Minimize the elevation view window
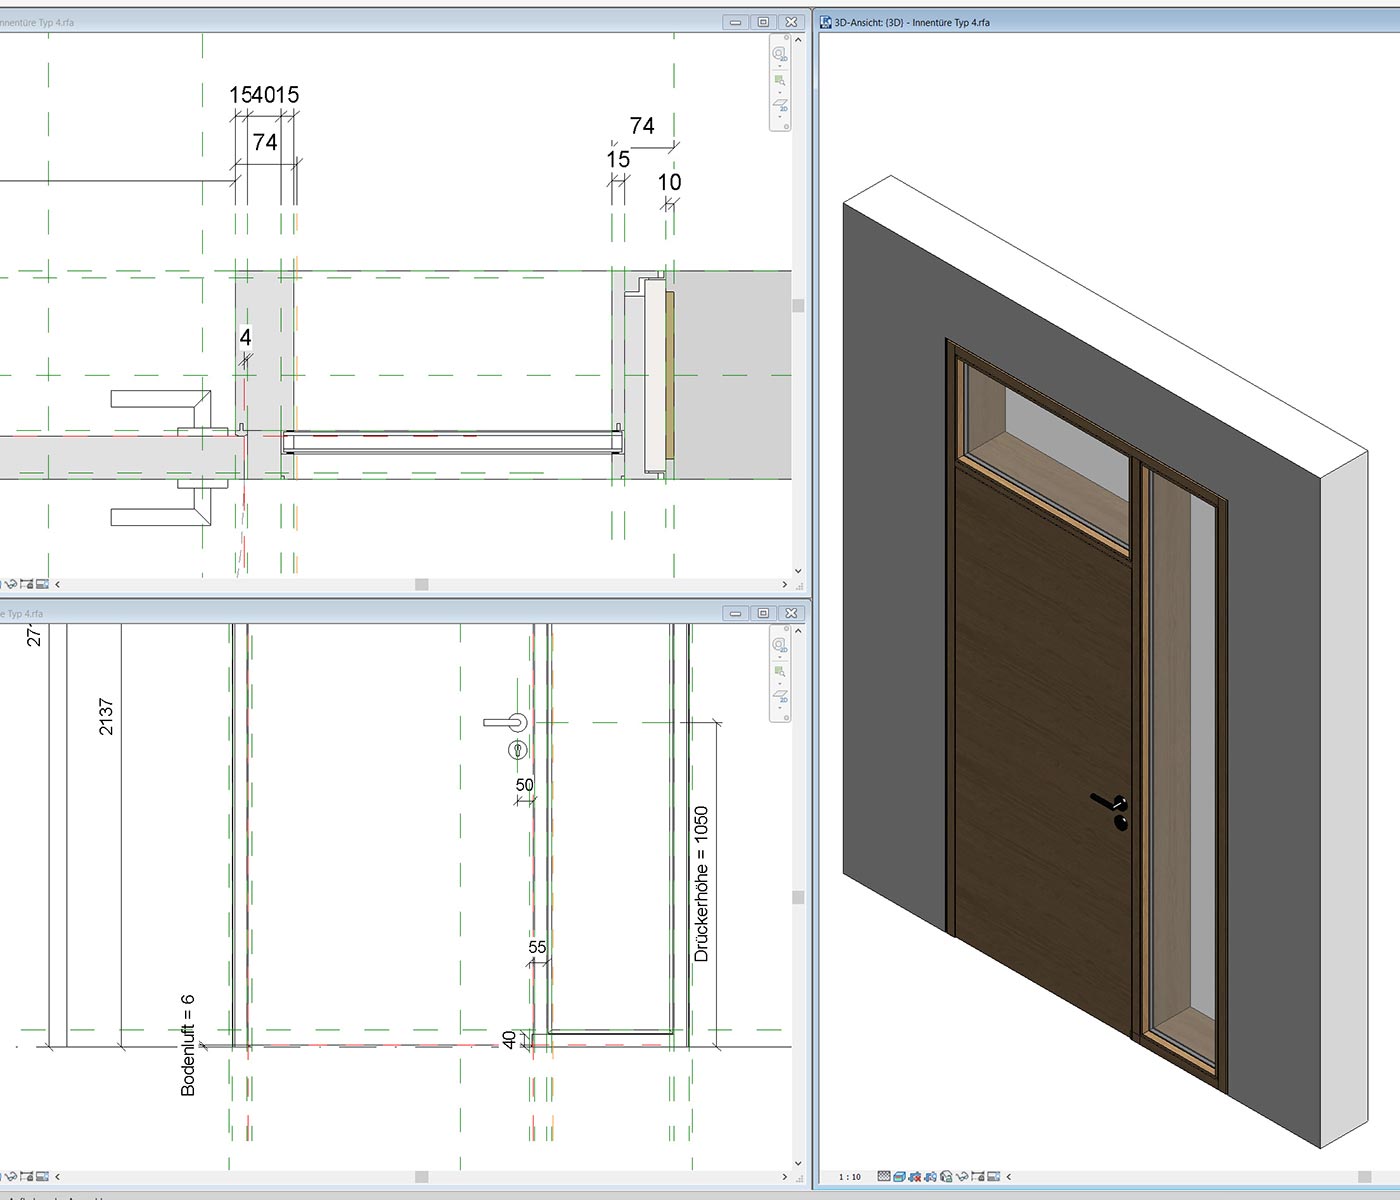This screenshot has width=1400, height=1200. (x=736, y=613)
